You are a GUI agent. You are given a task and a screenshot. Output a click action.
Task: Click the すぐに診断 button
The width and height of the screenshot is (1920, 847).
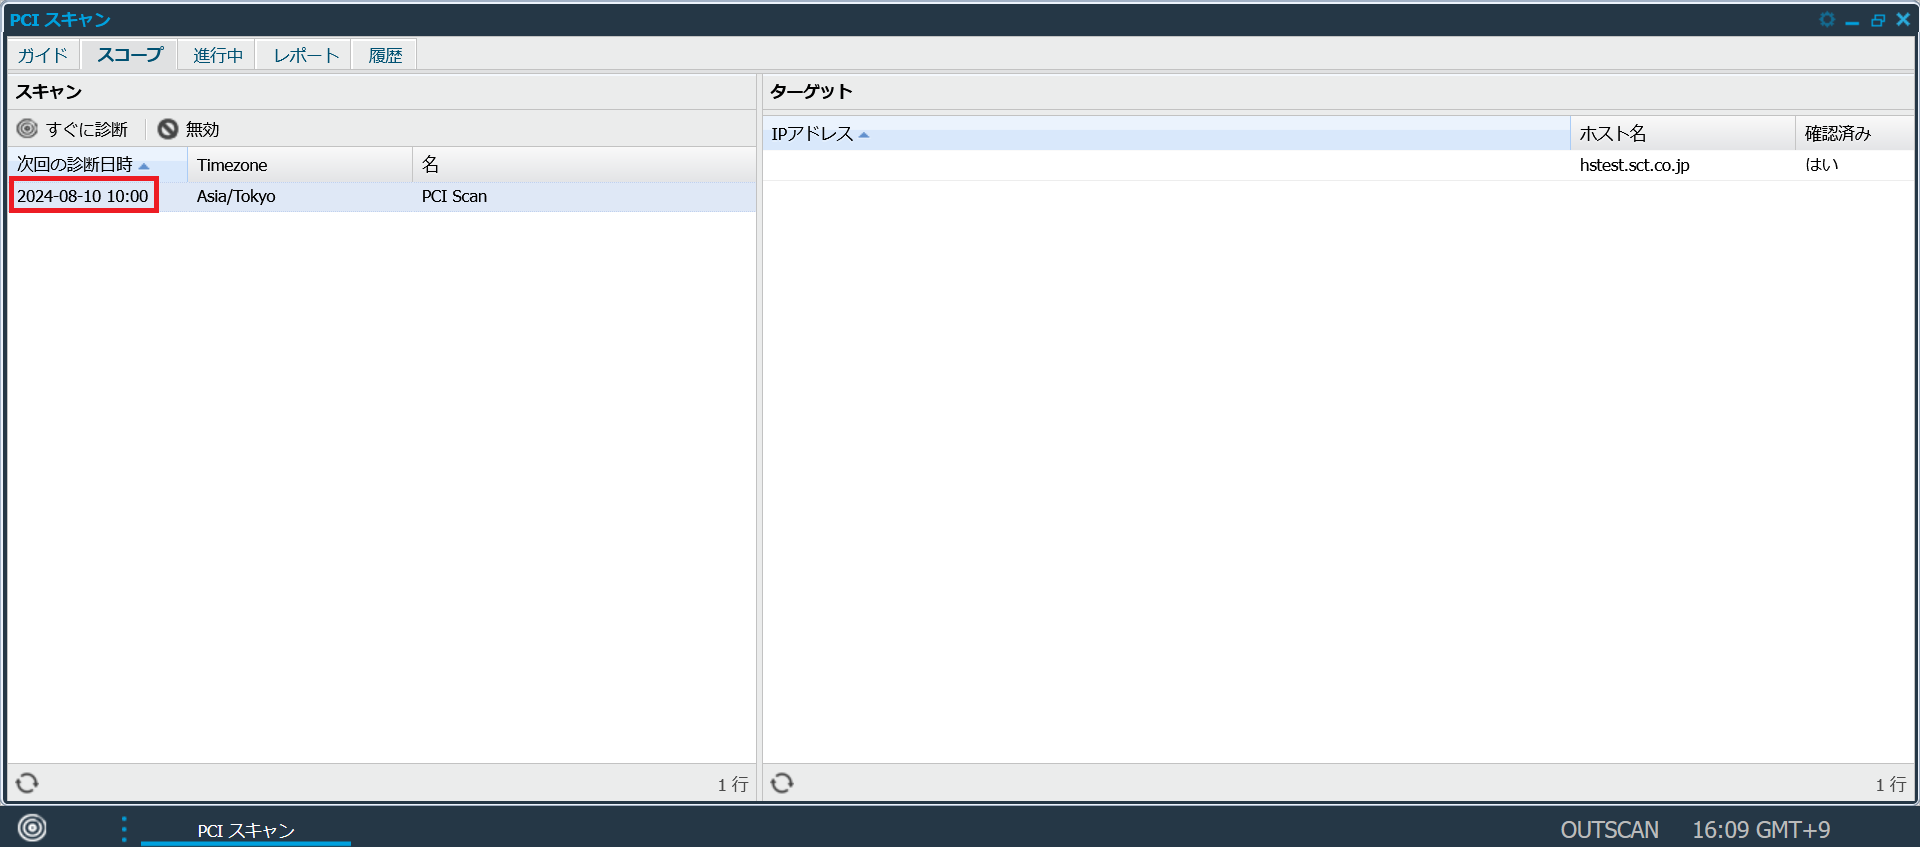73,129
